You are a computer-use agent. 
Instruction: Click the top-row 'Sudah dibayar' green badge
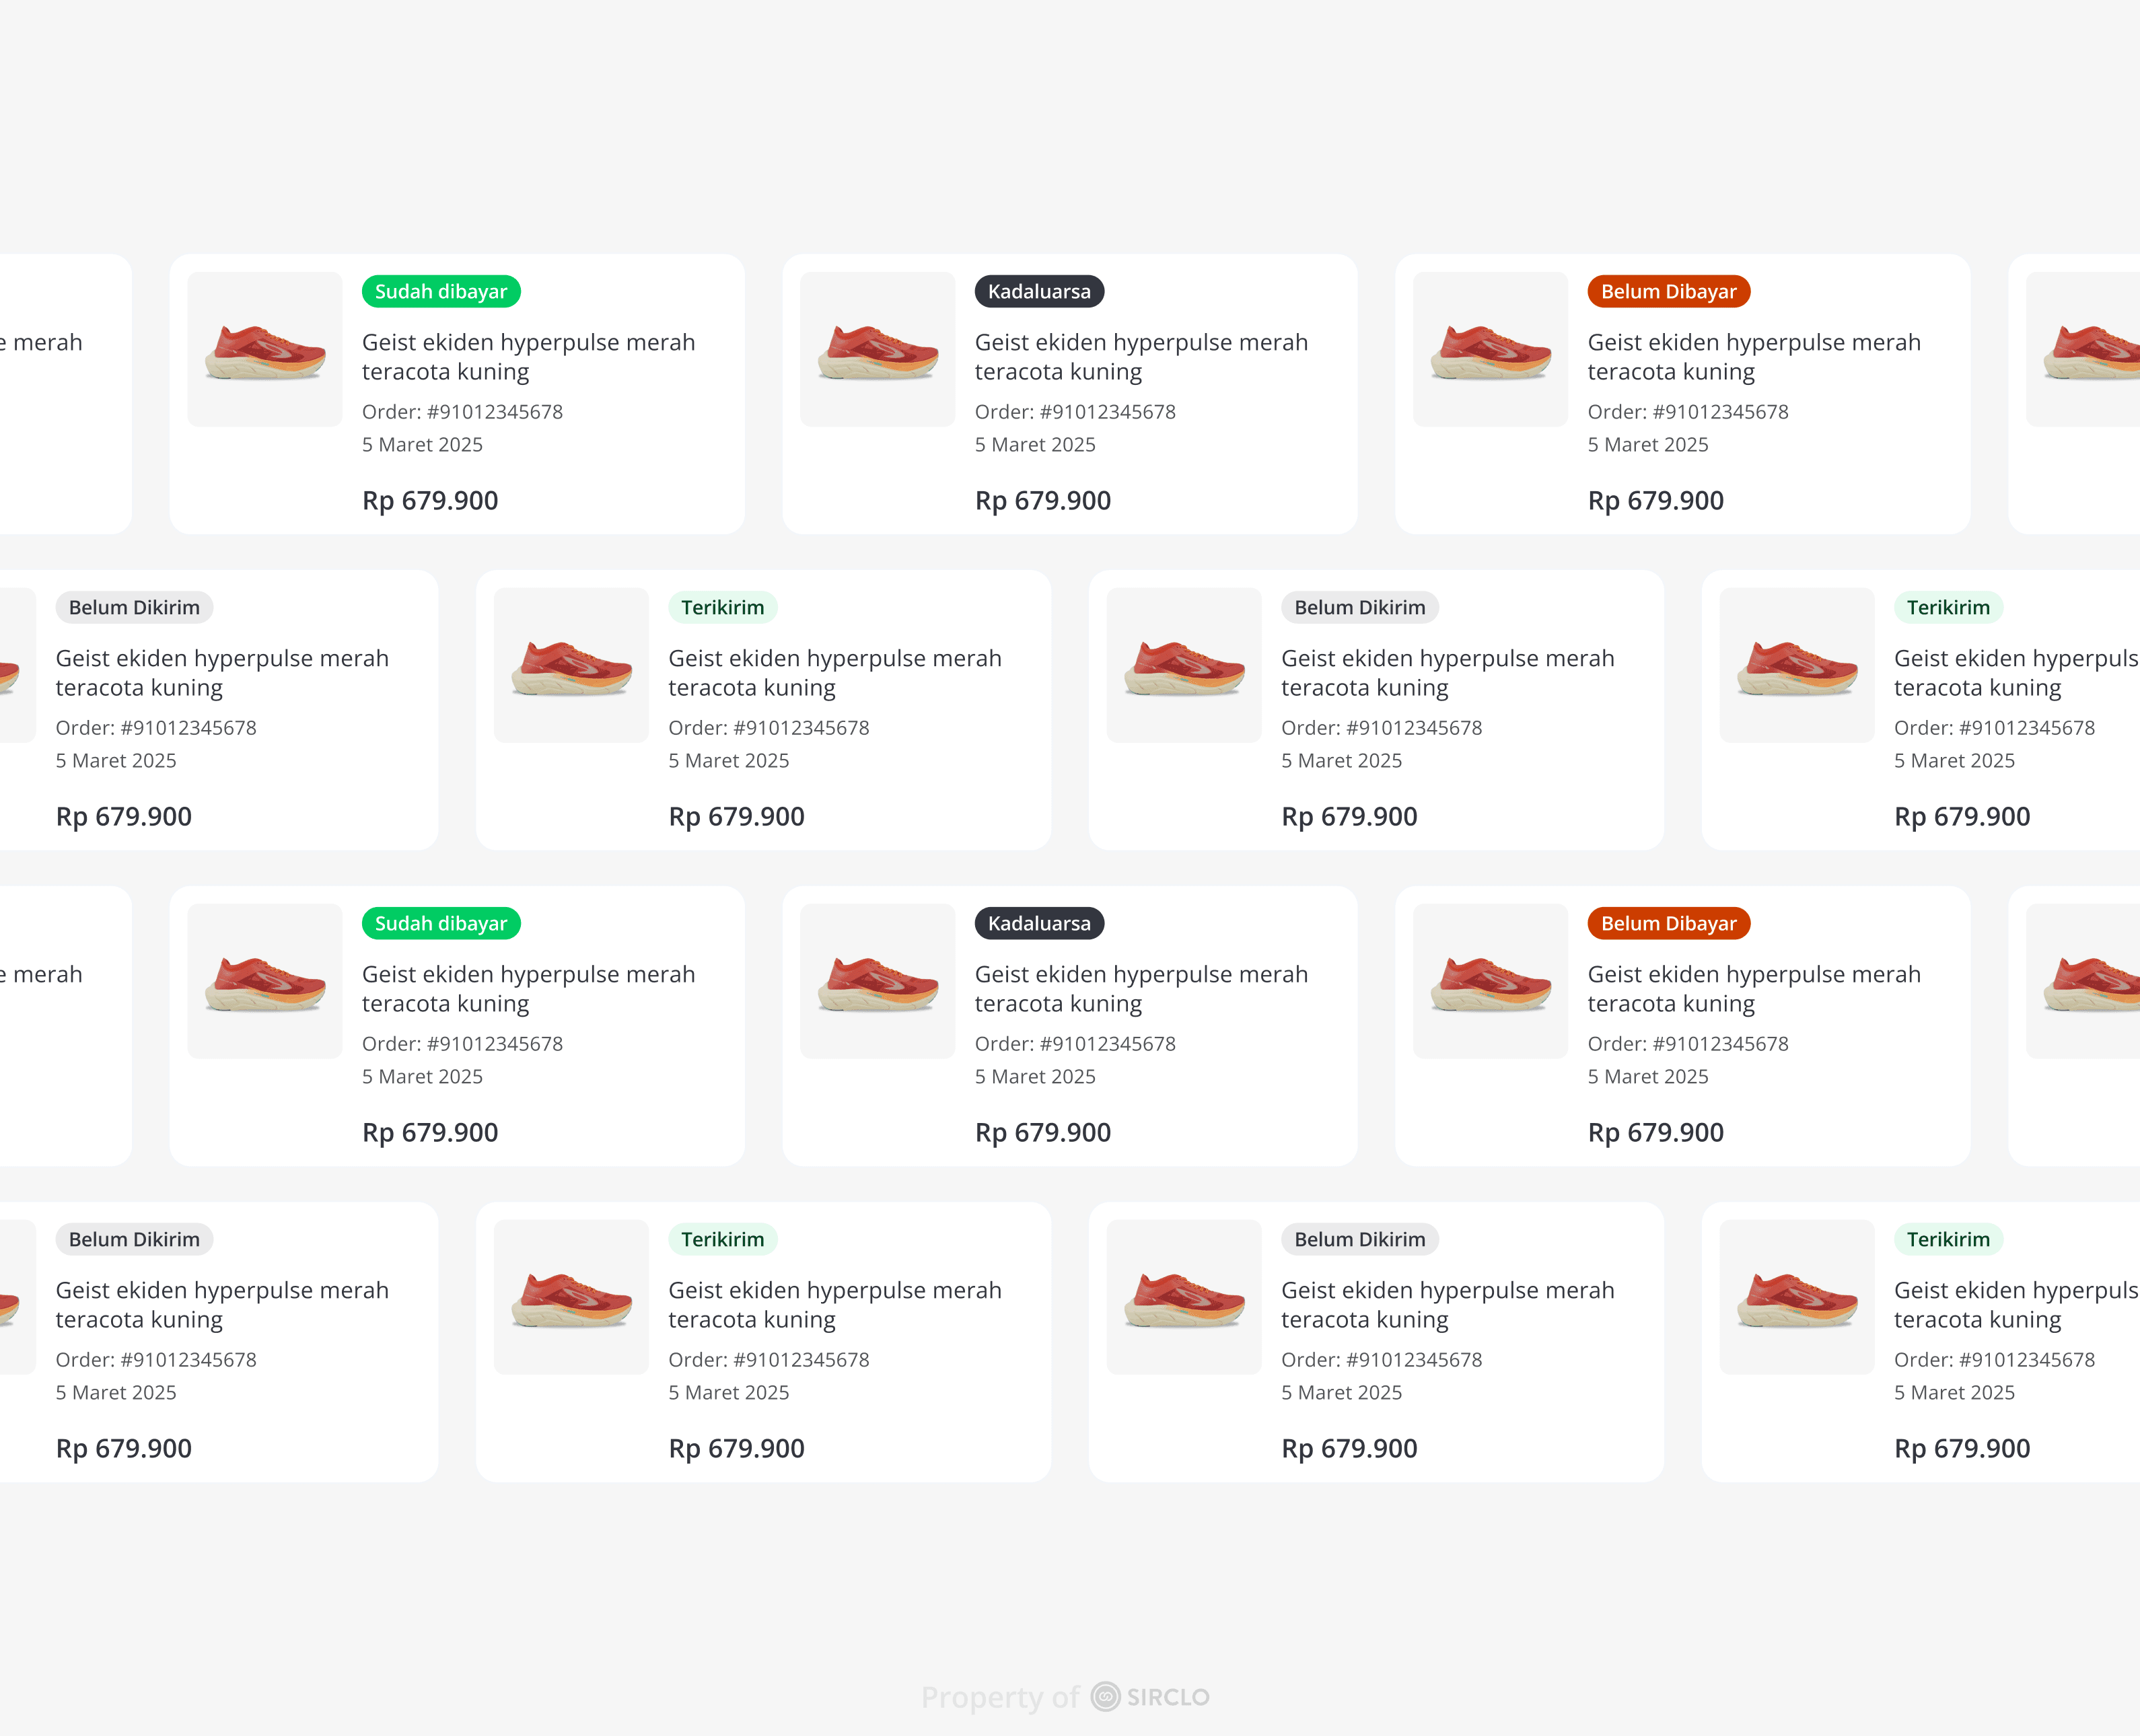(441, 291)
